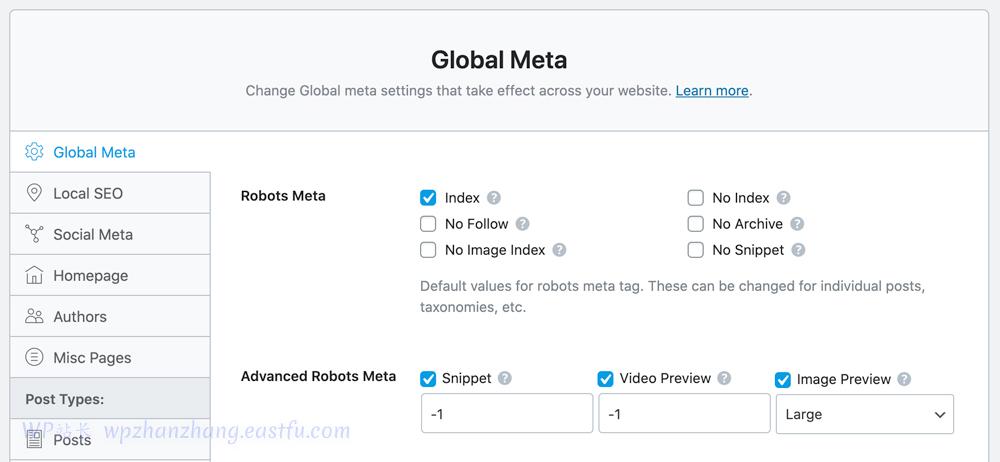Open the help icon next to Snippet
The height and width of the screenshot is (462, 1000).
coord(504,378)
